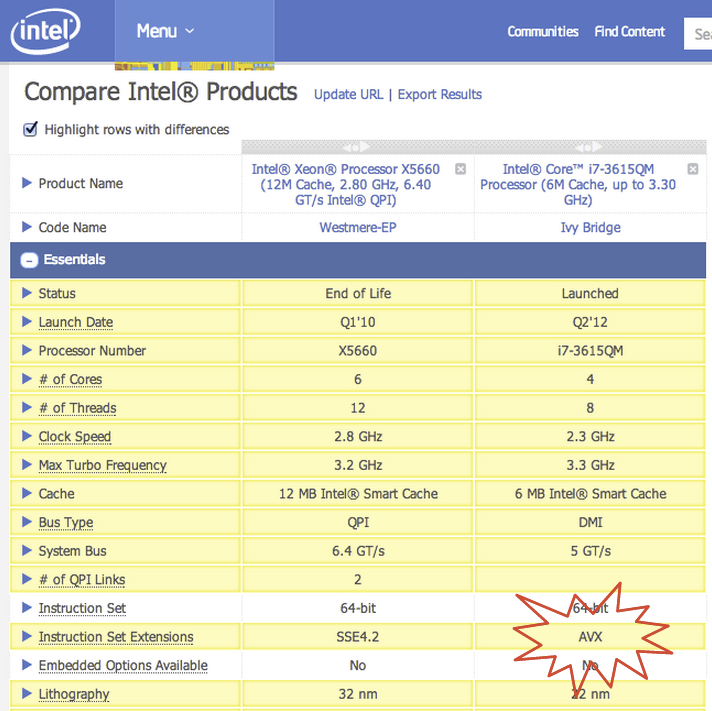Viewport: 712px width, 711px height.
Task: Select the 6.4 GT/s system bus cell
Action: click(x=358, y=551)
